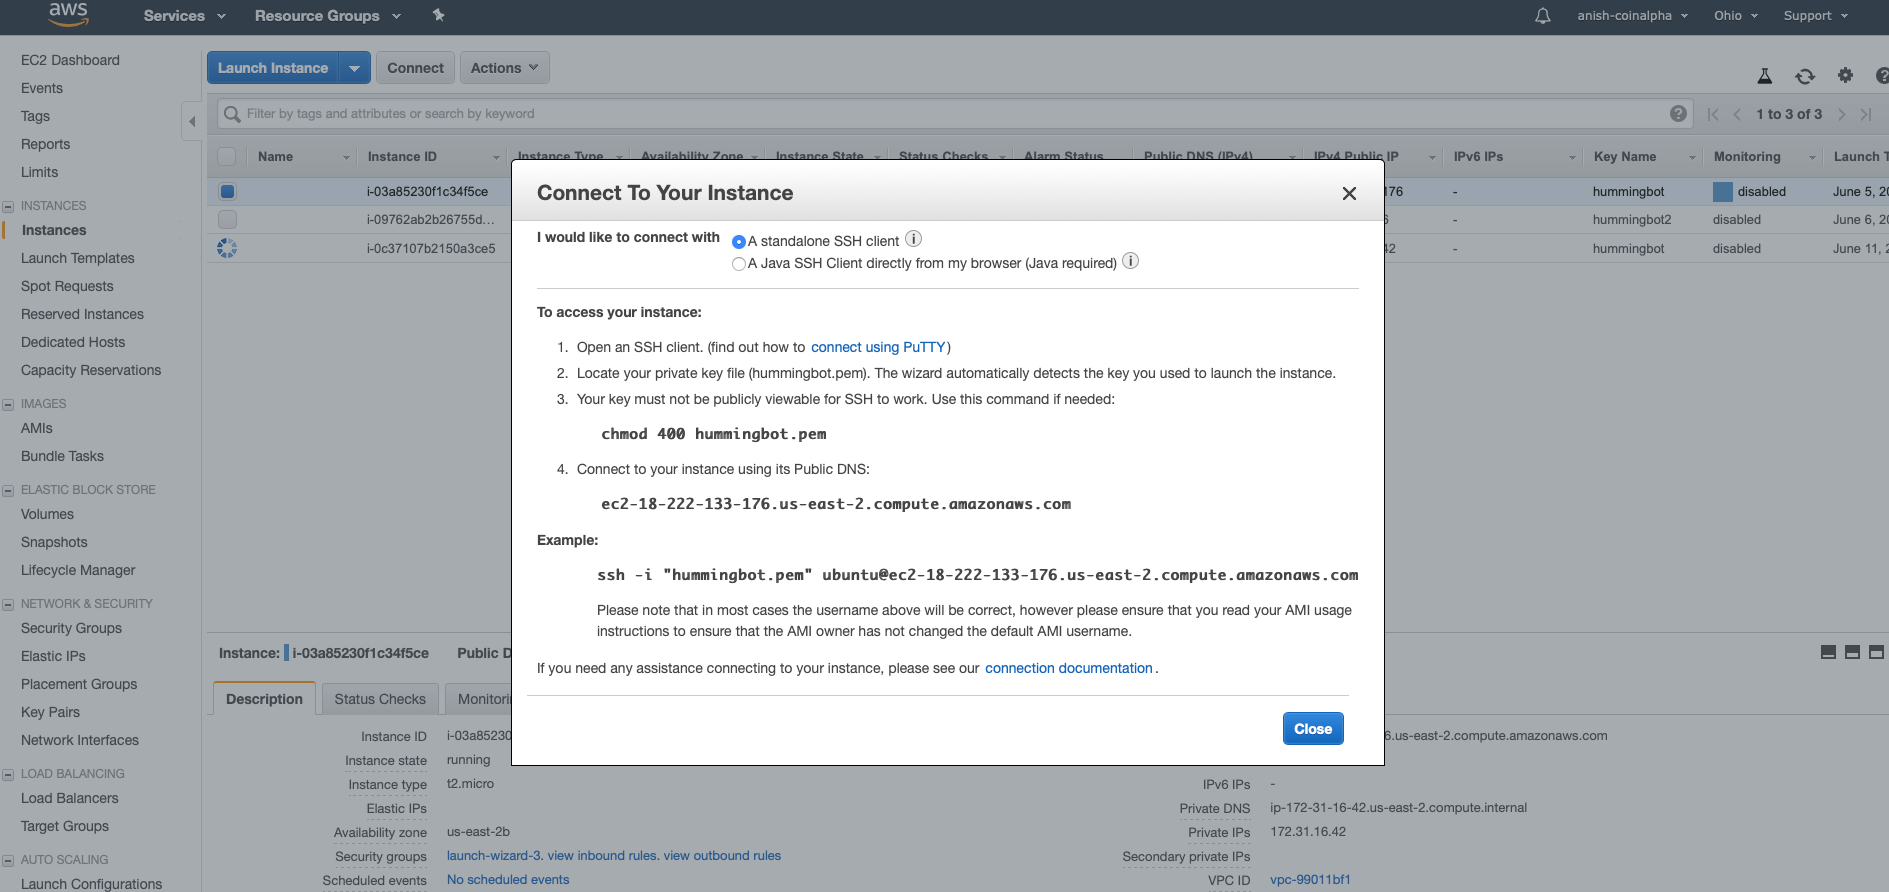Click the pin shortcut icon in top bar
This screenshot has width=1889, height=892.
pyautogui.click(x=438, y=15)
